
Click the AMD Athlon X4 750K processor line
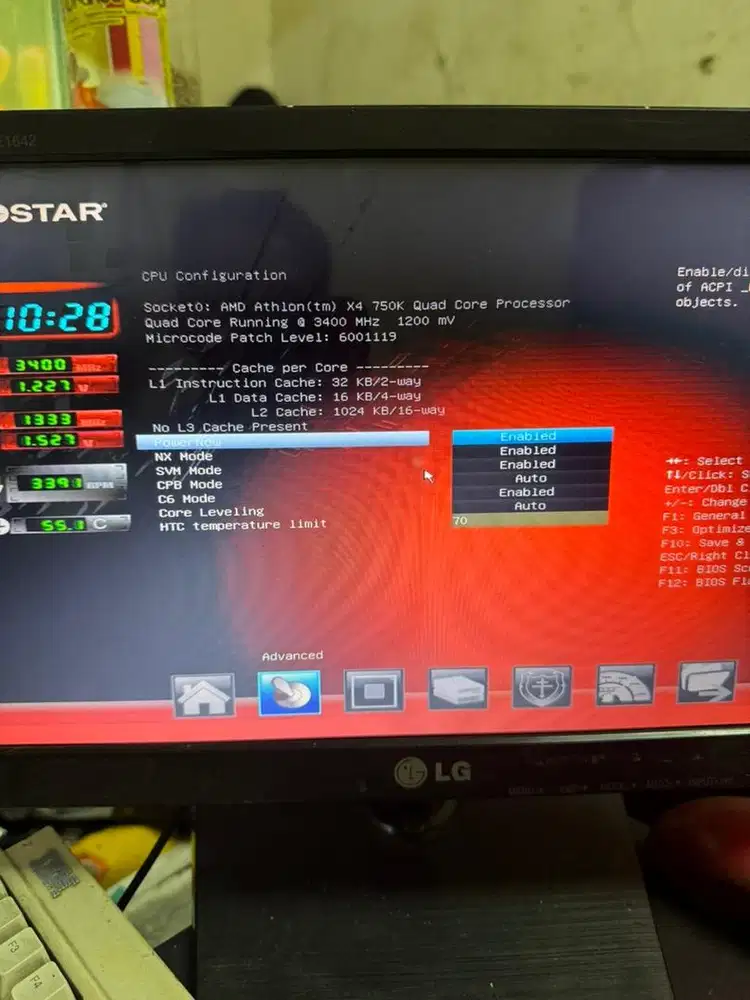coord(357,305)
